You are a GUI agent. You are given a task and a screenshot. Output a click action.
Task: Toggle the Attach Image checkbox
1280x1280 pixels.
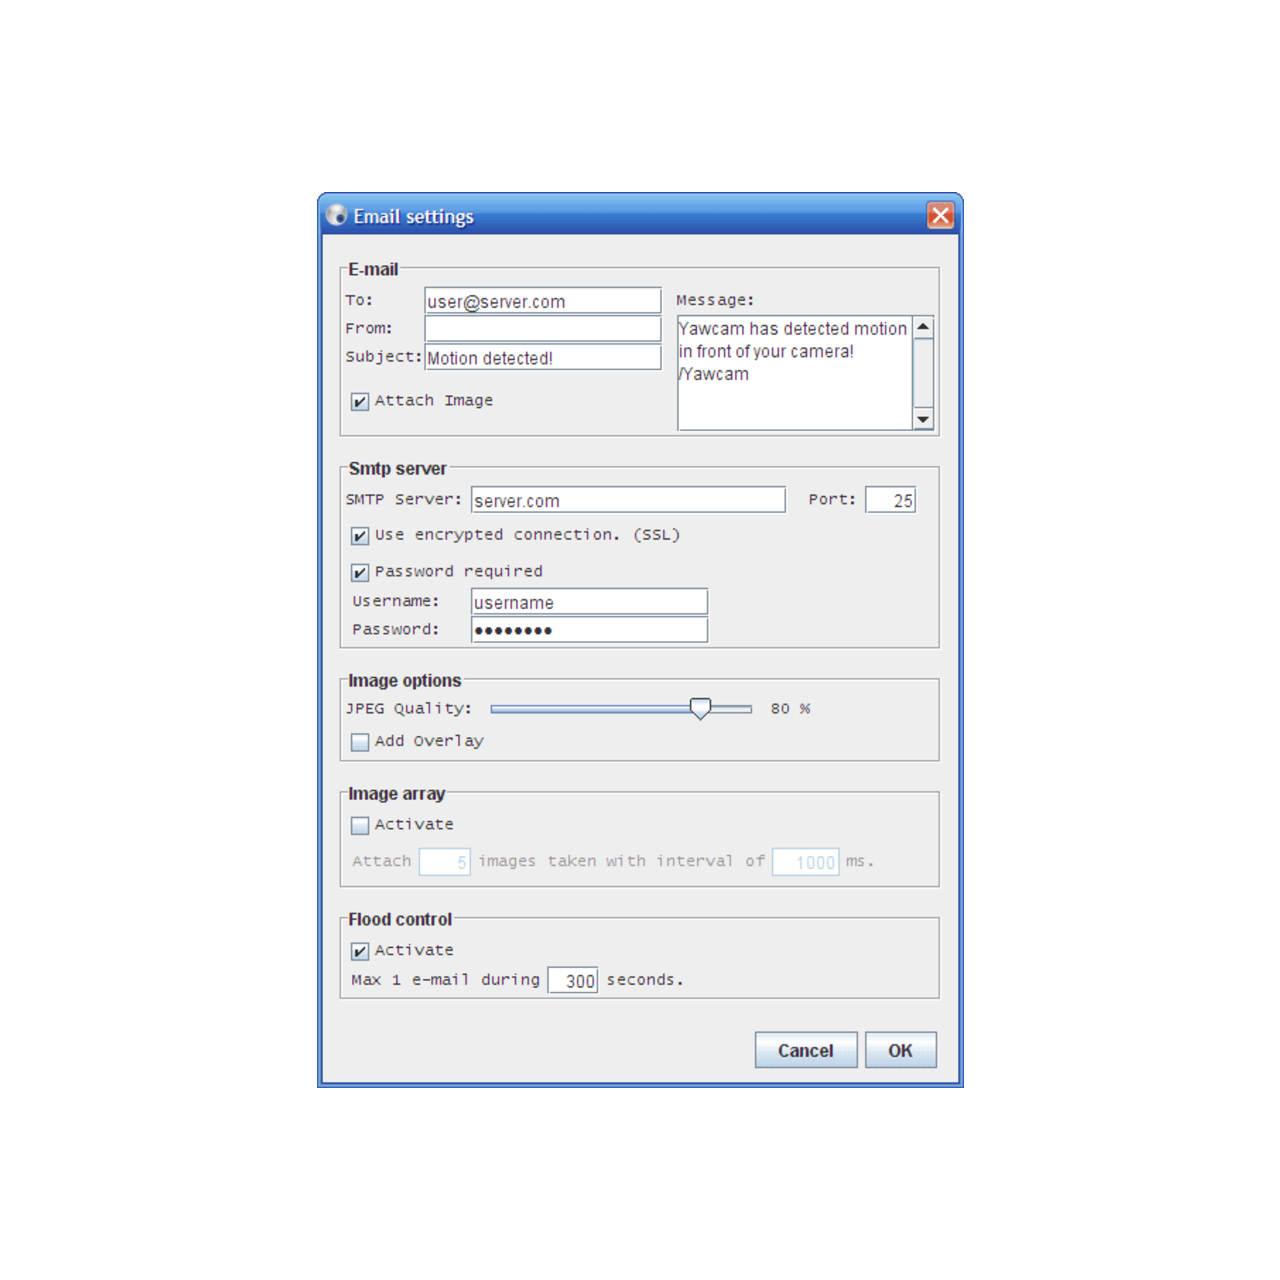point(360,402)
